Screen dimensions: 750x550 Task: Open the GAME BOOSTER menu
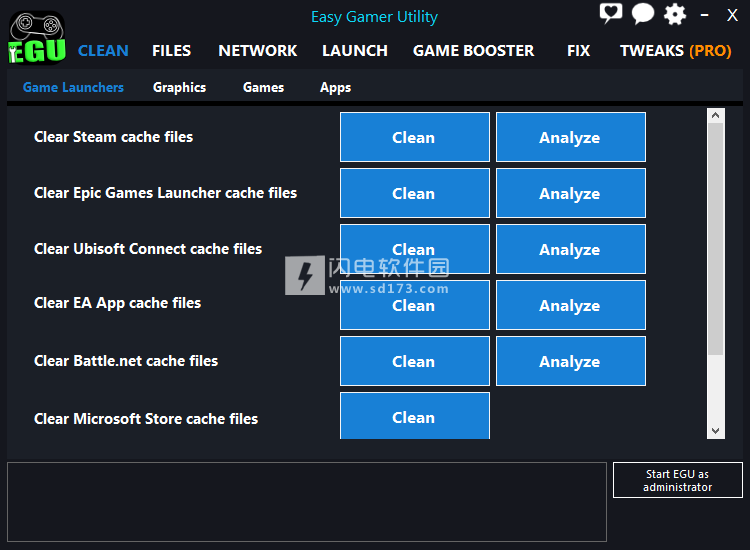point(473,51)
